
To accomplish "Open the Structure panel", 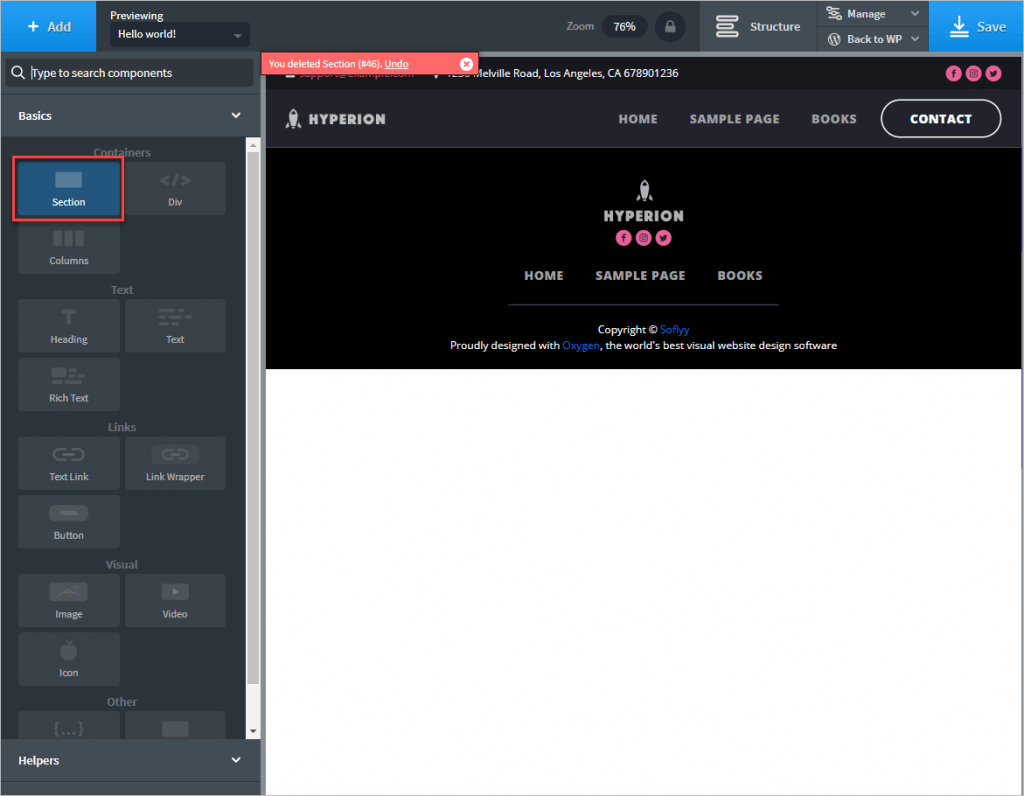I will tap(759, 26).
